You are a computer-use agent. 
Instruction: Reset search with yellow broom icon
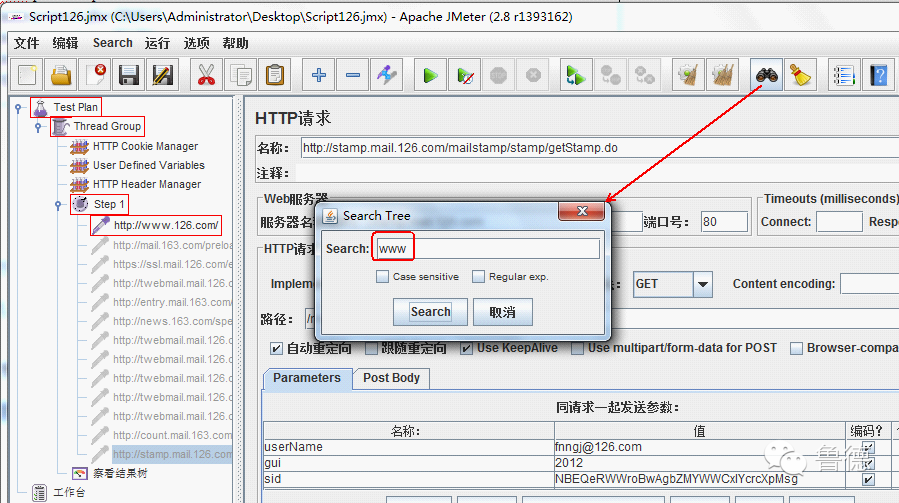(800, 75)
